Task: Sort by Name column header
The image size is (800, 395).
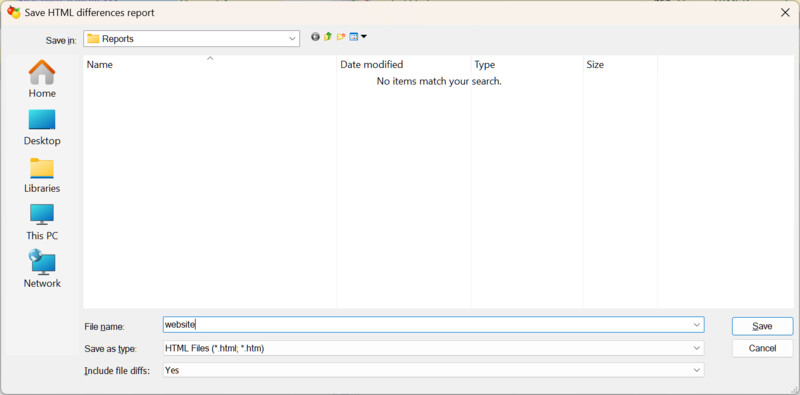Action: pos(210,65)
